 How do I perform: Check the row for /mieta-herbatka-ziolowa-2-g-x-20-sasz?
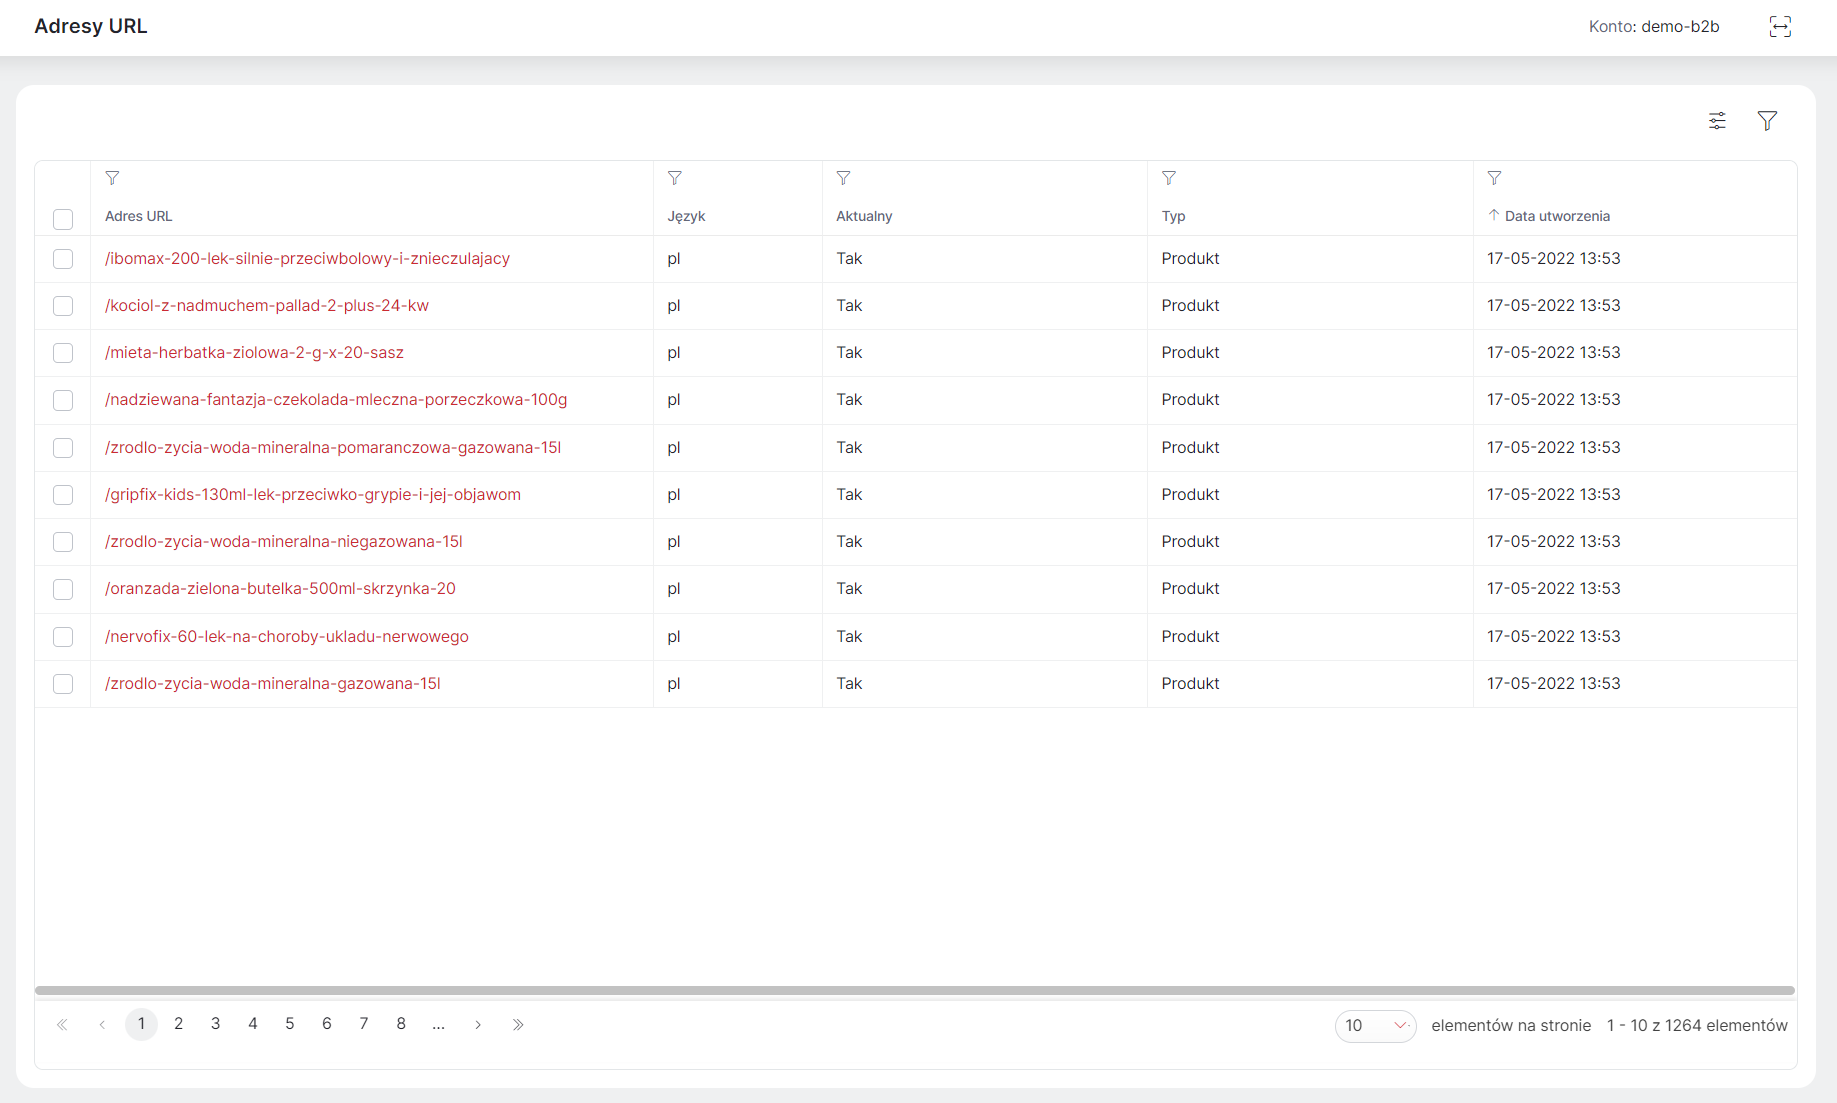click(x=63, y=353)
